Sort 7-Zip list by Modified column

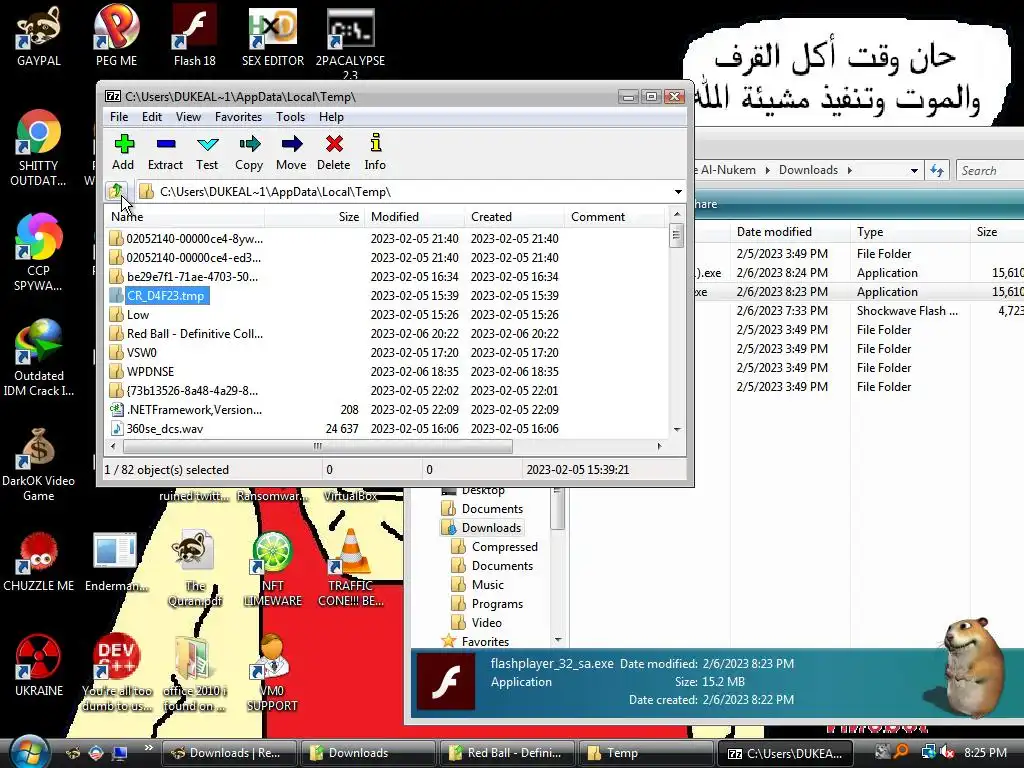click(x=415, y=217)
